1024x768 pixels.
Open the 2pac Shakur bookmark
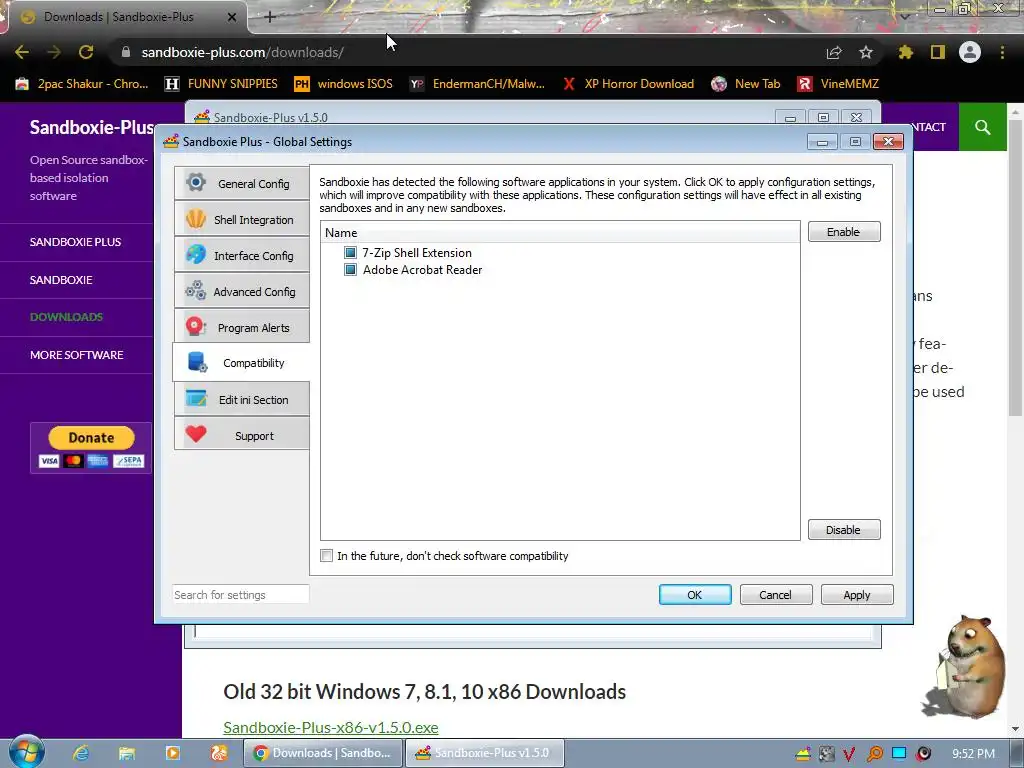click(82, 84)
